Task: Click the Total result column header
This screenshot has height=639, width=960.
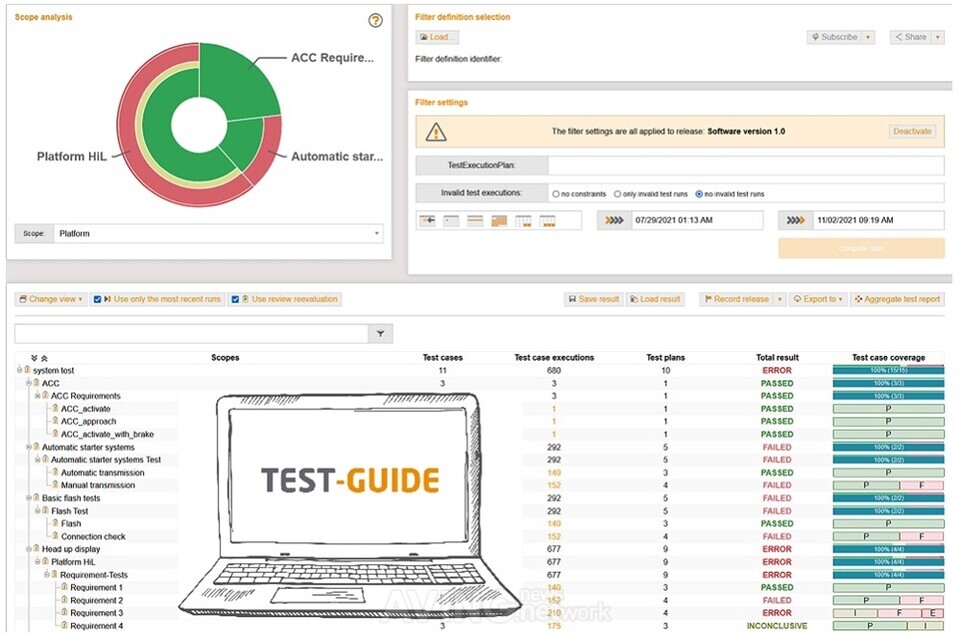Action: point(777,357)
